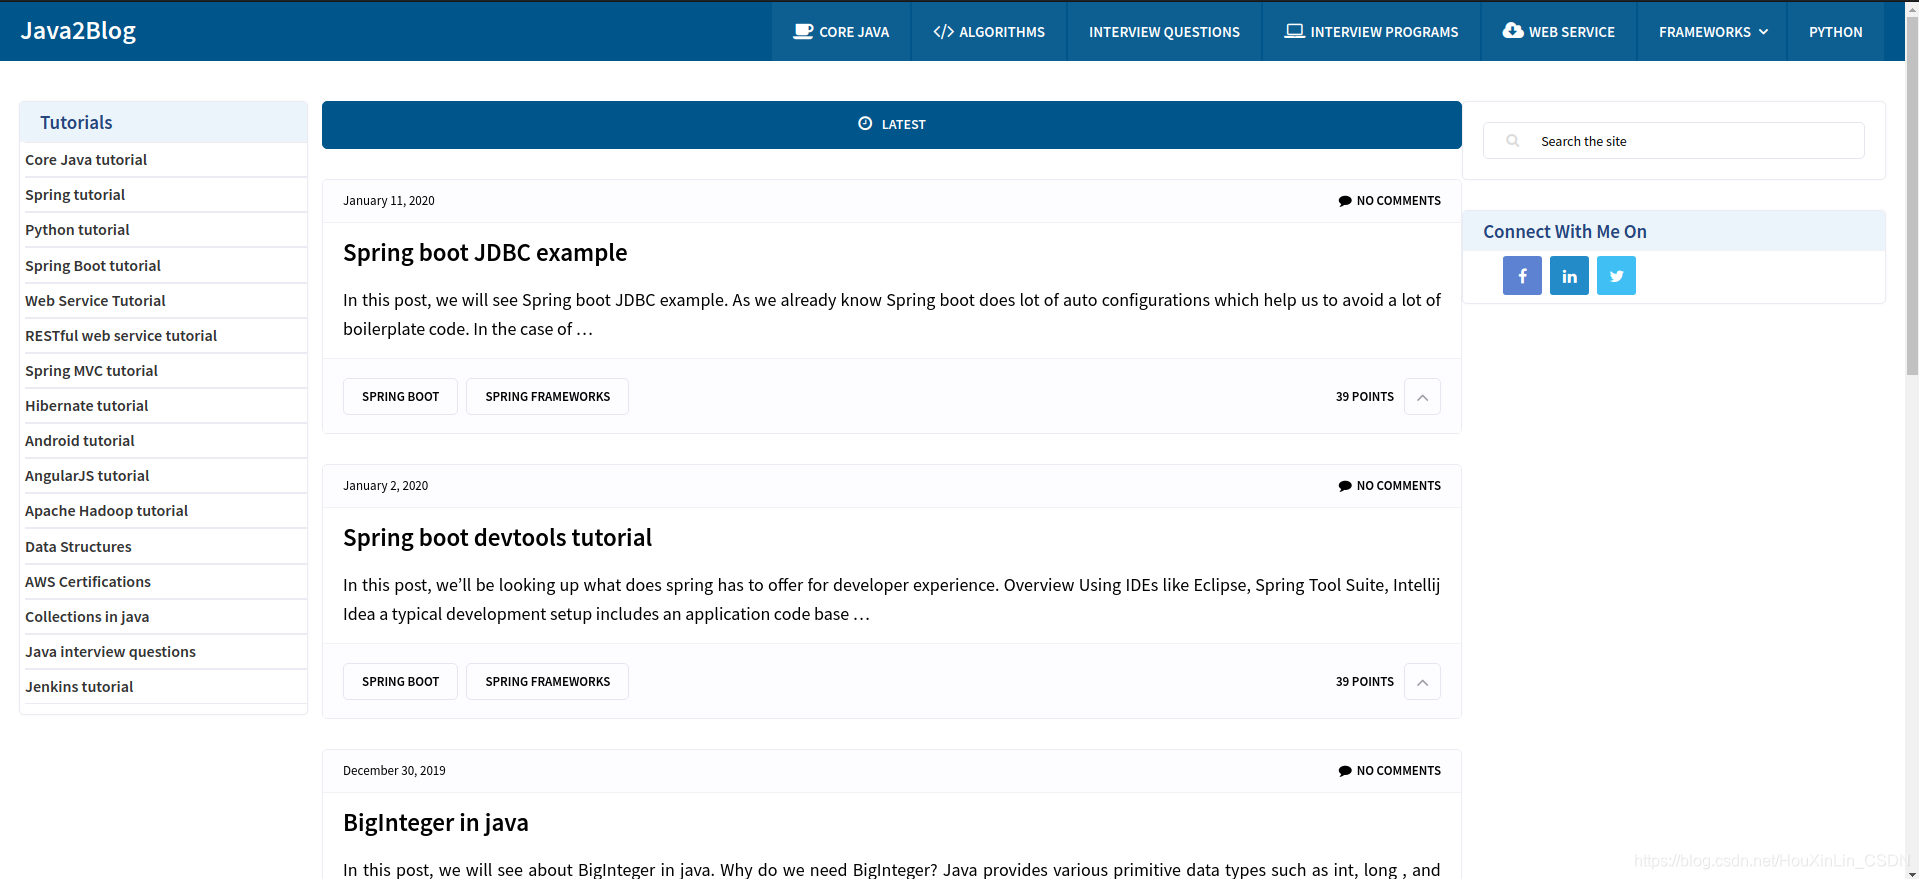Open Web Service Tutorial in sidebar
Viewport: 1919px width, 879px height.
95,301
